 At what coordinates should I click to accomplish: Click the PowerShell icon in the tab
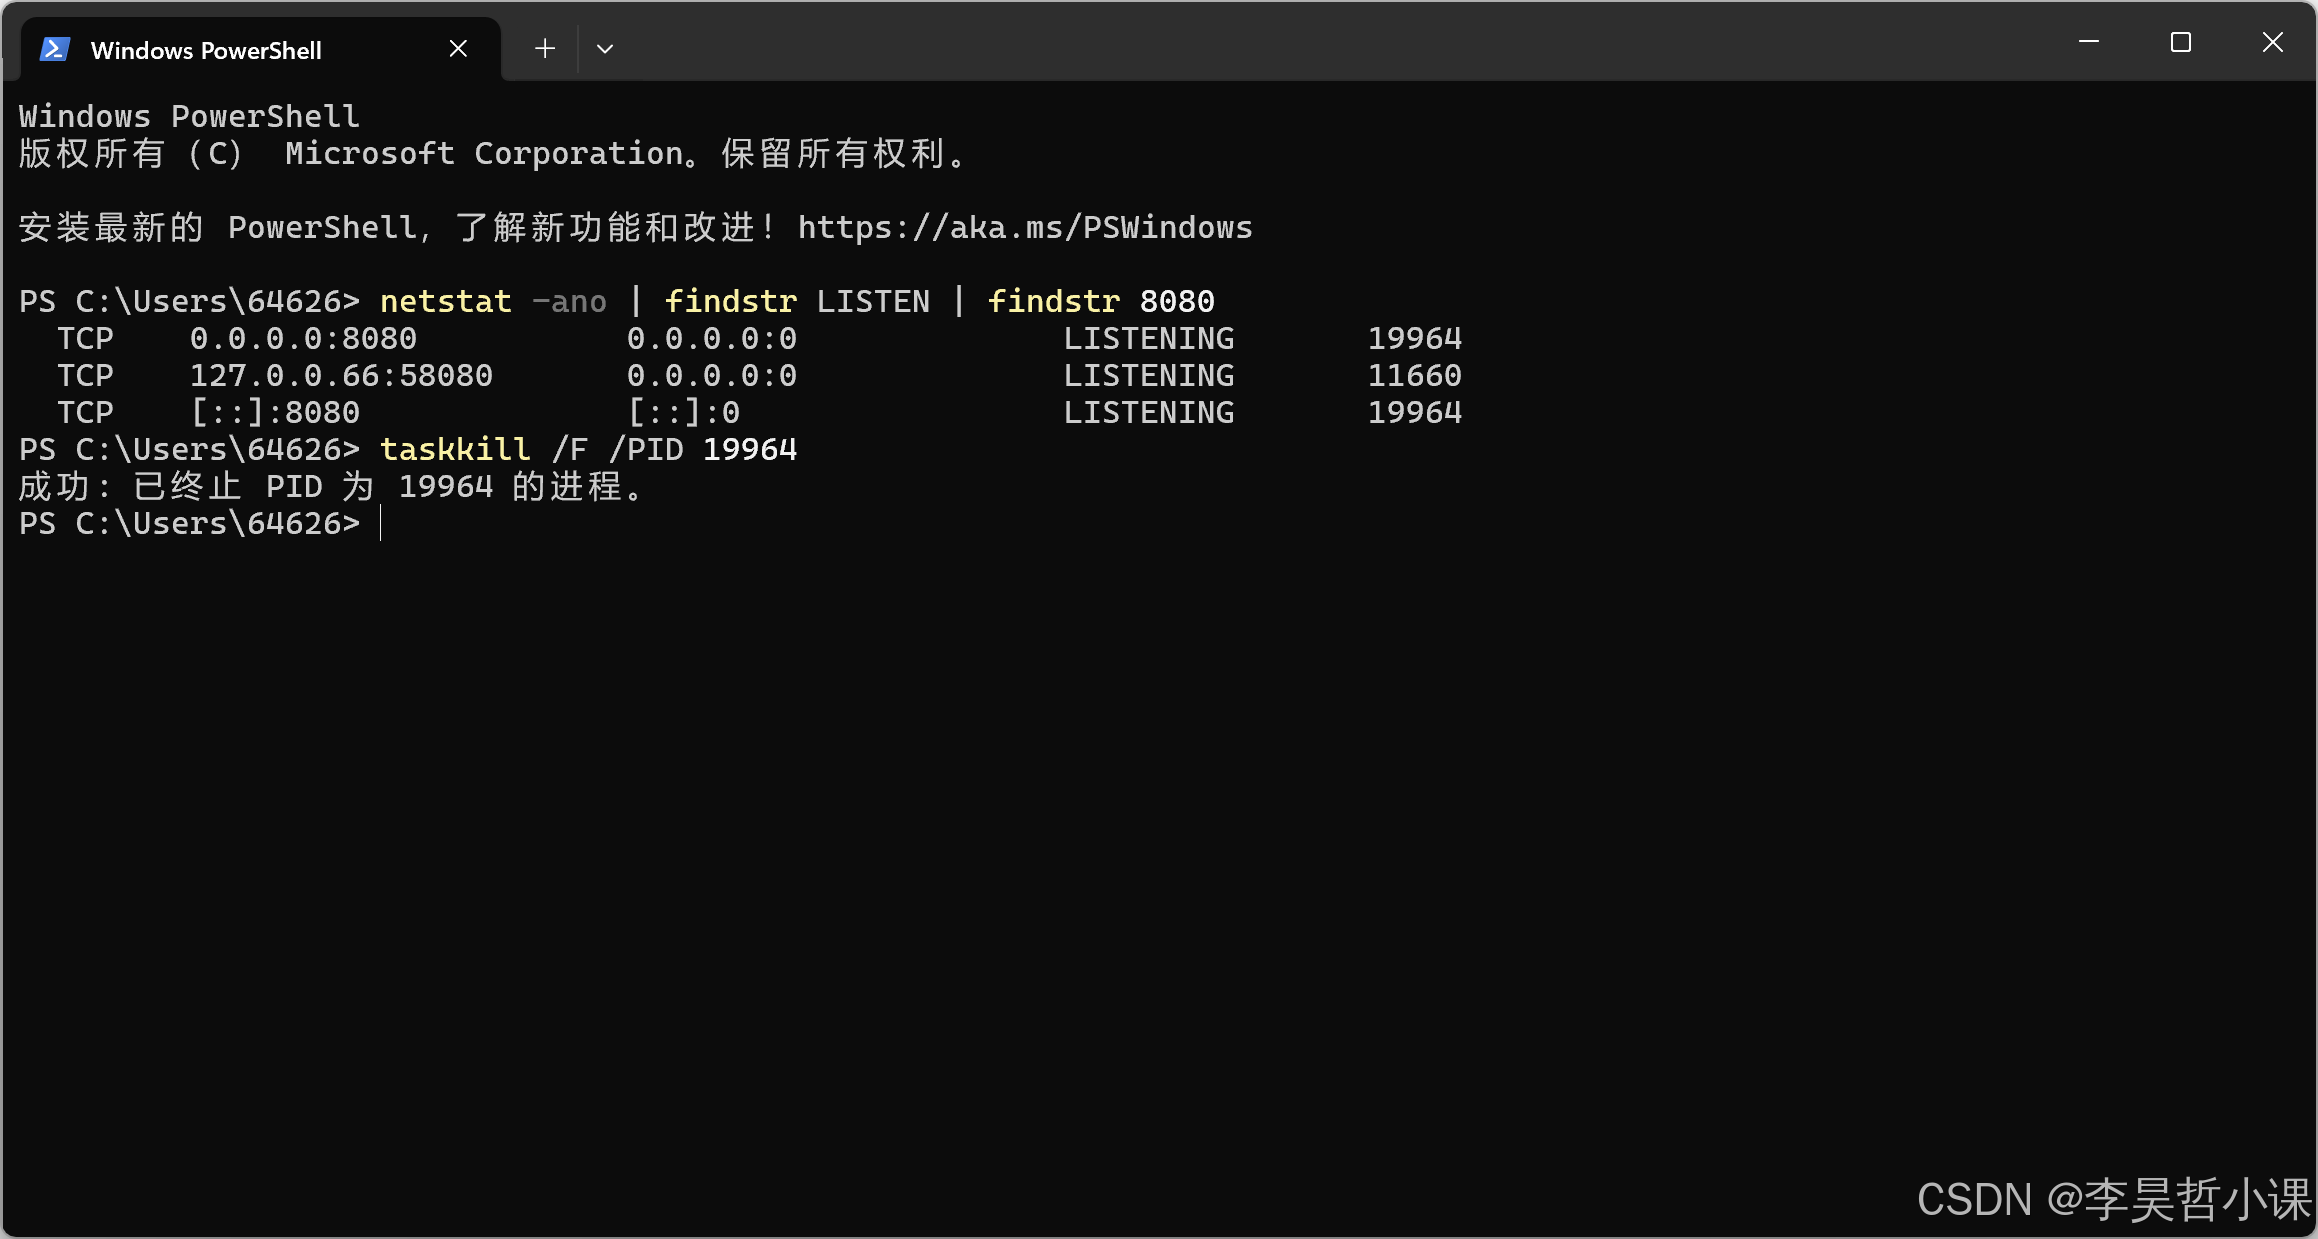tap(54, 49)
